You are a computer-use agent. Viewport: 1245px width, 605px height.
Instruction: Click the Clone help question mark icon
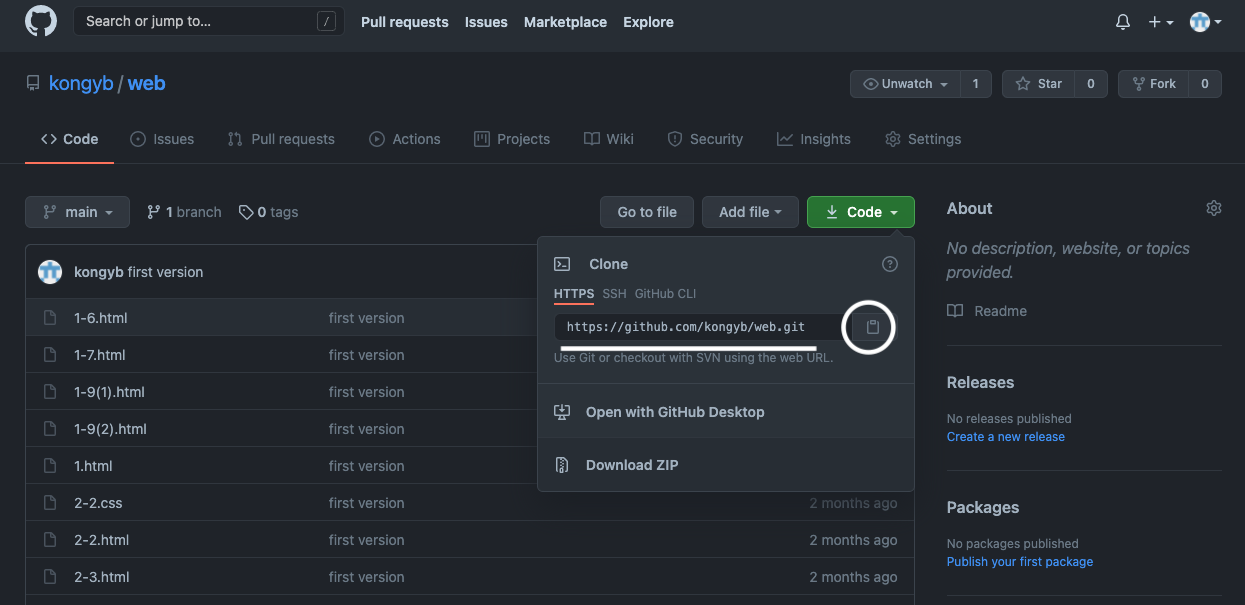point(890,264)
